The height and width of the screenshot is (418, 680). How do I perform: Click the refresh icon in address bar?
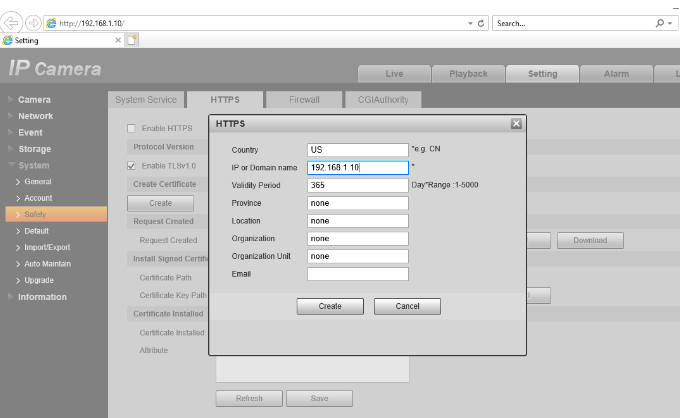481,23
